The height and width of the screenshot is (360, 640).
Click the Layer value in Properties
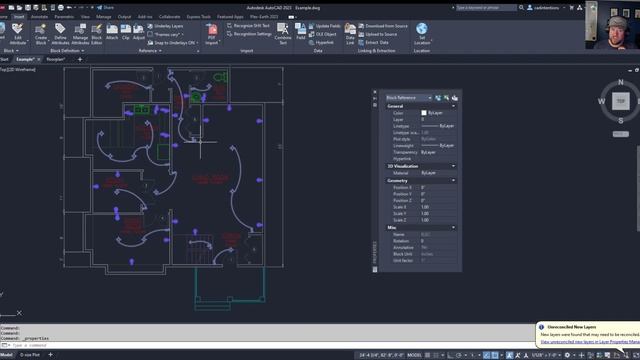[x=438, y=120]
